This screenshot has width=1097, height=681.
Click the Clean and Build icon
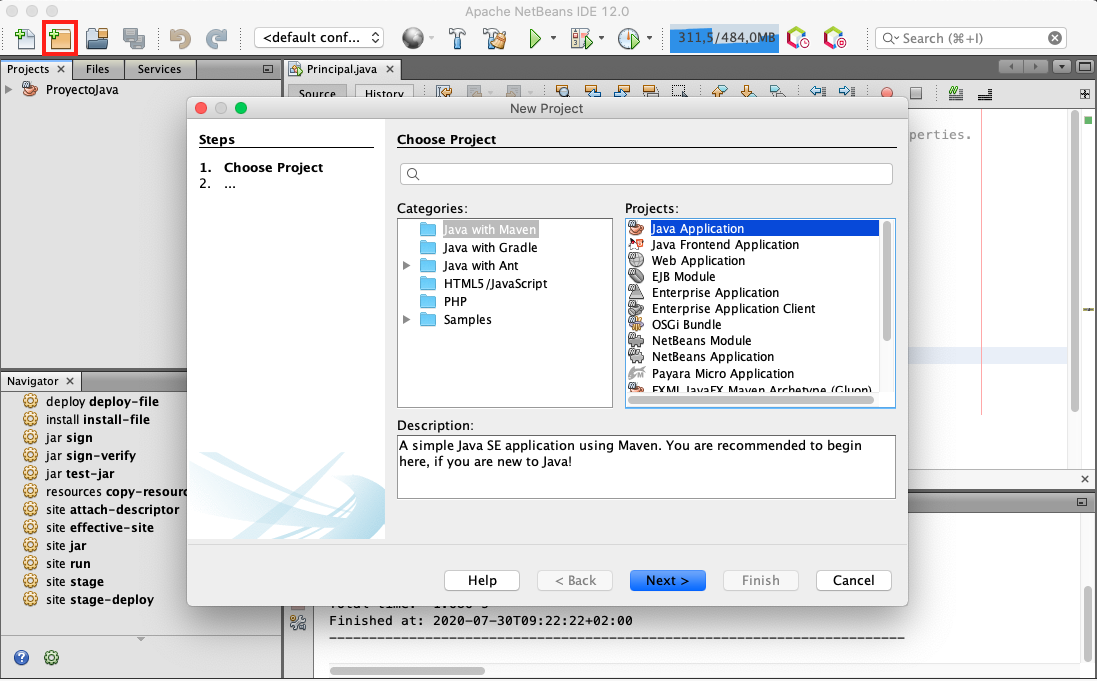point(495,38)
